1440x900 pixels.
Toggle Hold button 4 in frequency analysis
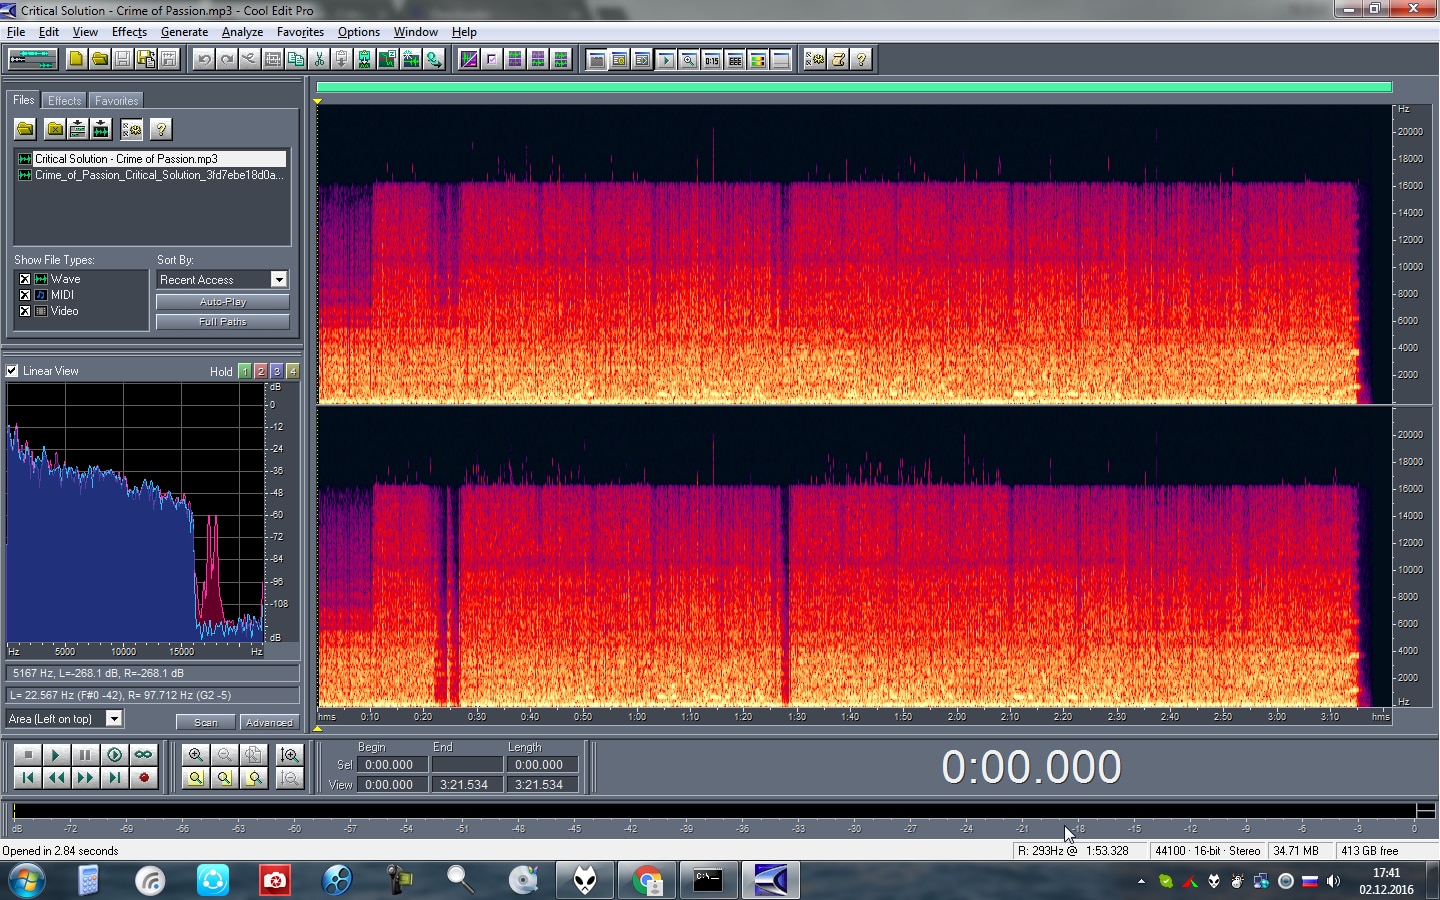(293, 371)
